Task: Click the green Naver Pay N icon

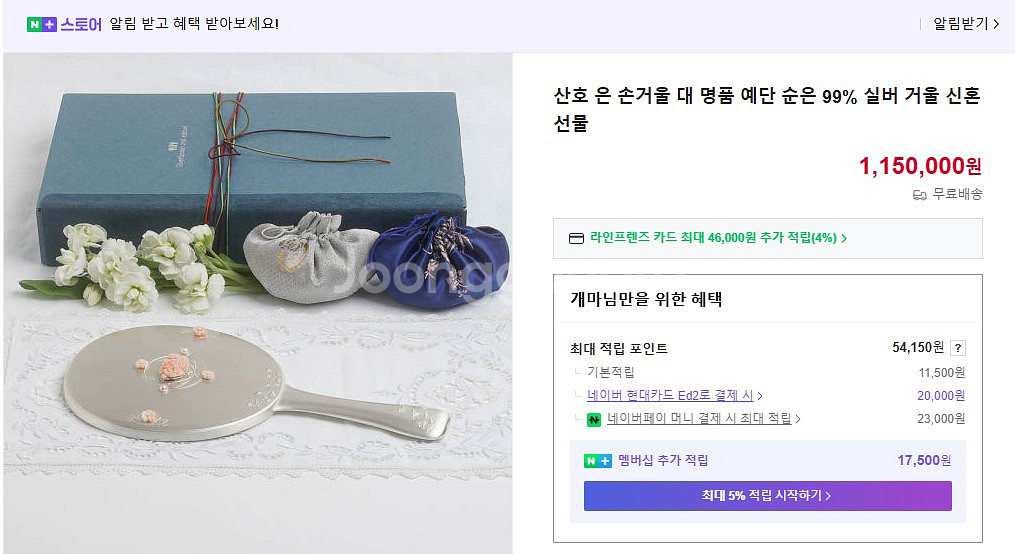Action: 594,420
